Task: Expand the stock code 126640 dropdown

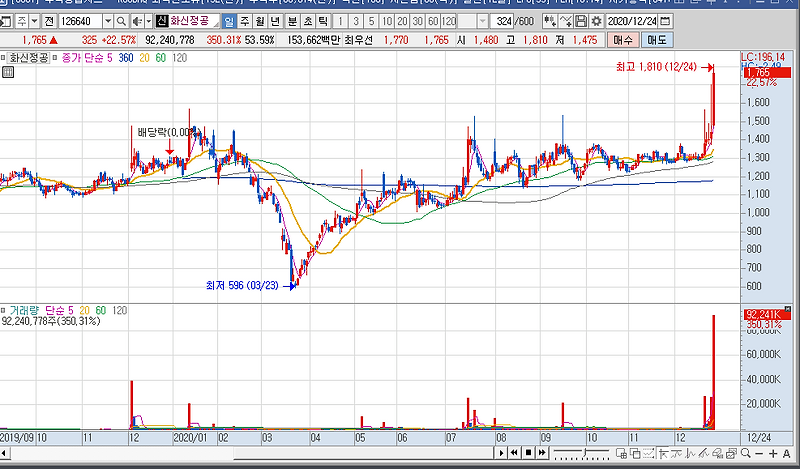Action: click(108, 21)
